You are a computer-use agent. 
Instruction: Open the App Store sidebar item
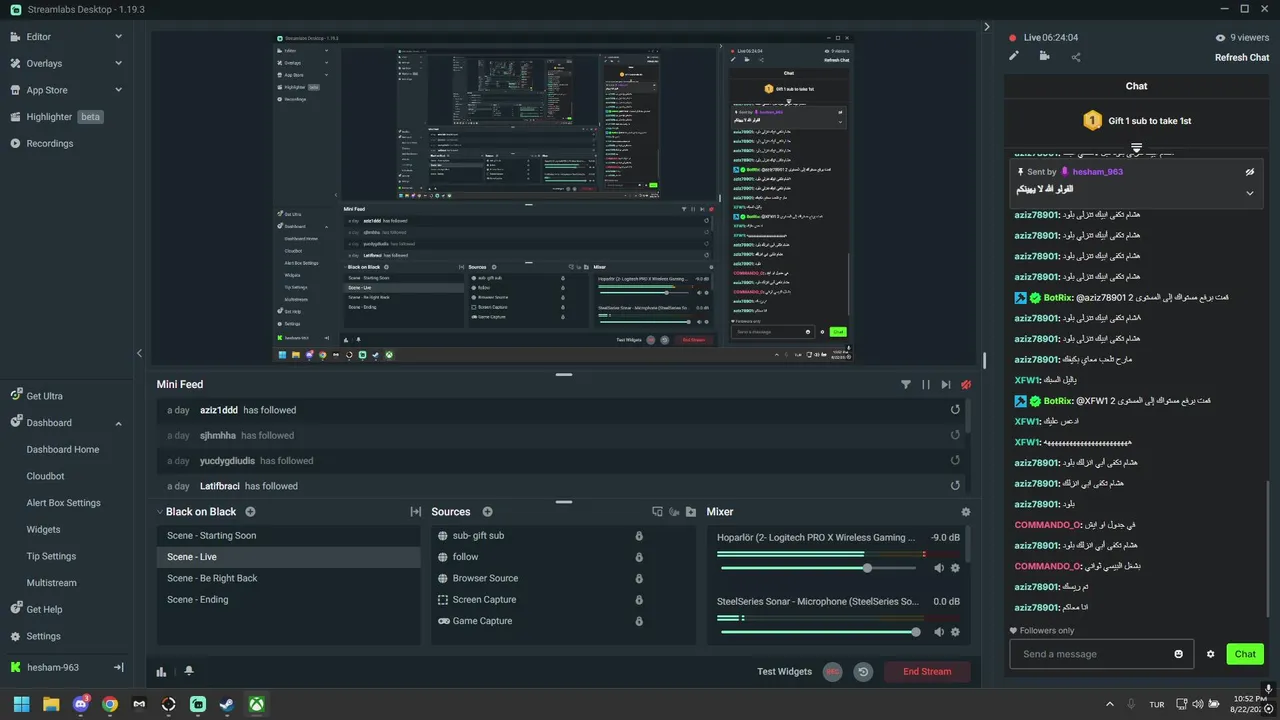[46, 90]
